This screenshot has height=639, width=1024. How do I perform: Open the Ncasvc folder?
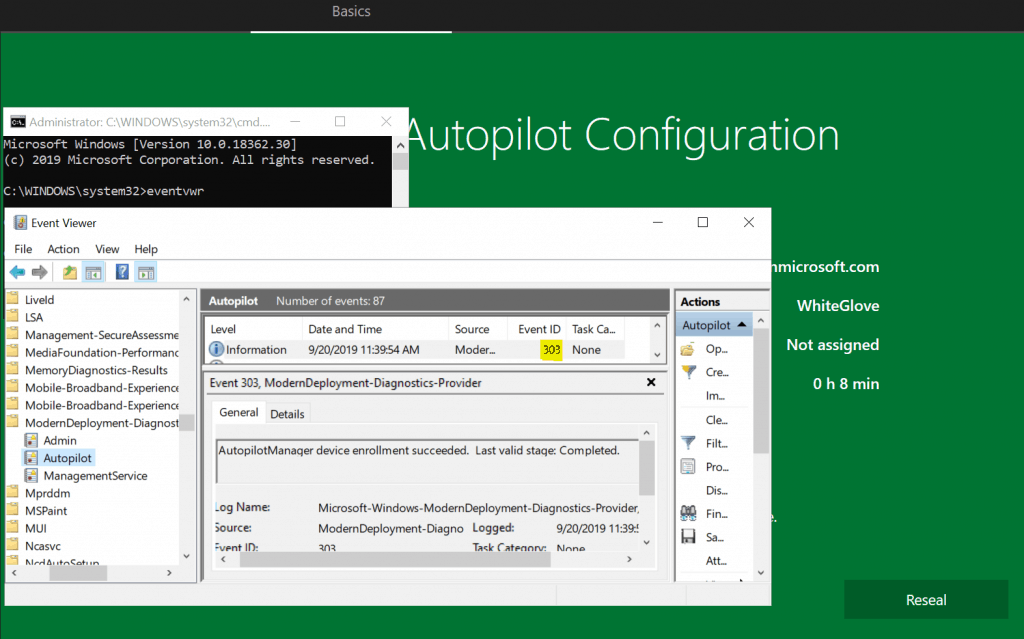tap(42, 546)
